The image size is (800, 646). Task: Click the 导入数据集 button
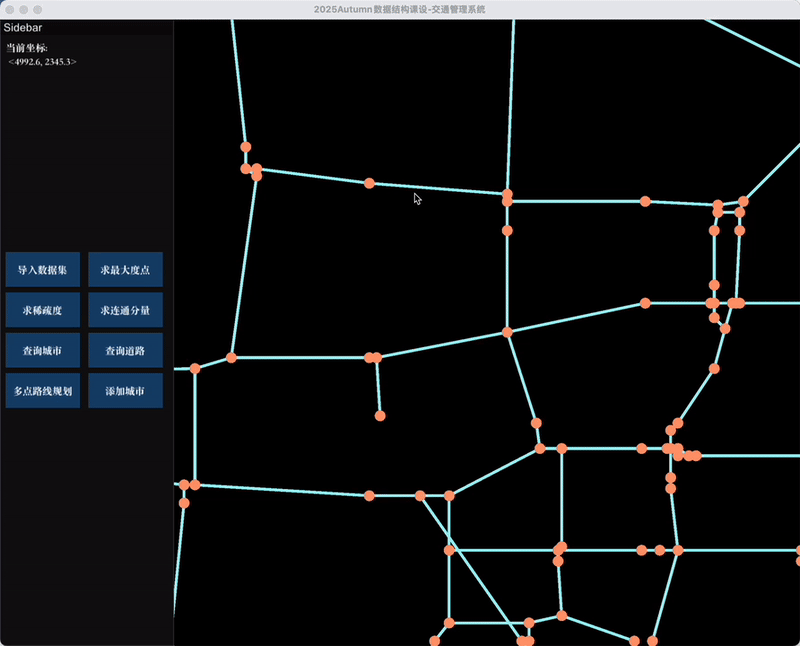click(42, 269)
